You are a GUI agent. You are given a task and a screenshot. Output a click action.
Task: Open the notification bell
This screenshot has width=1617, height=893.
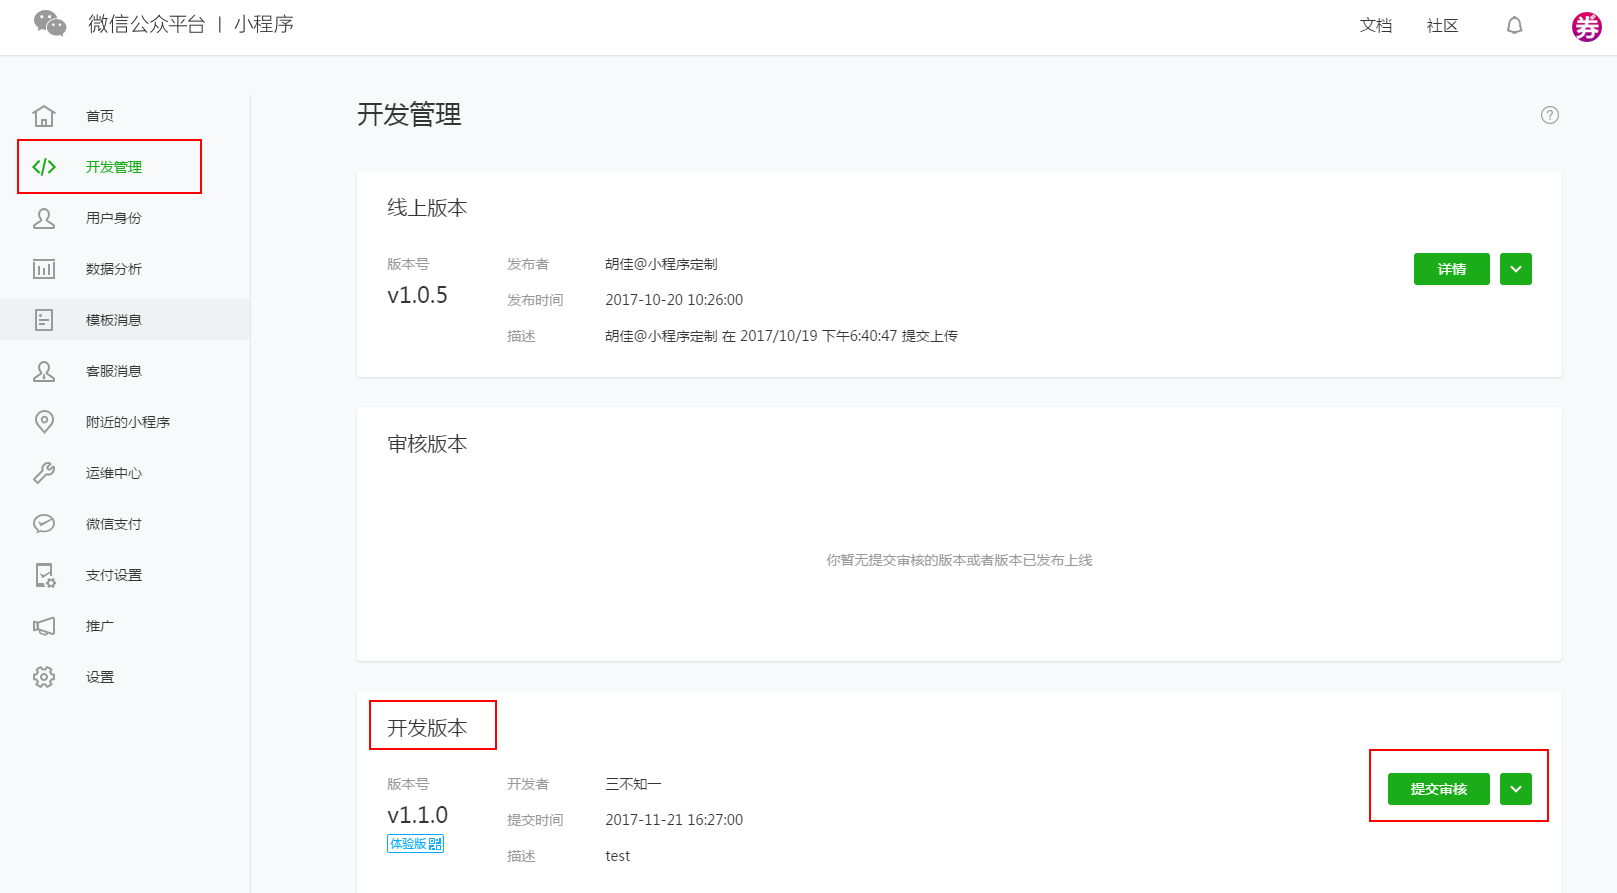coord(1514,25)
